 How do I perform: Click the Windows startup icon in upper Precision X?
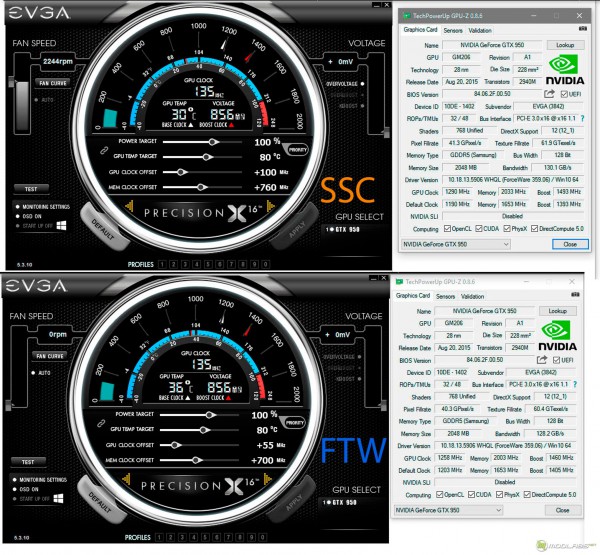[x=61, y=225]
